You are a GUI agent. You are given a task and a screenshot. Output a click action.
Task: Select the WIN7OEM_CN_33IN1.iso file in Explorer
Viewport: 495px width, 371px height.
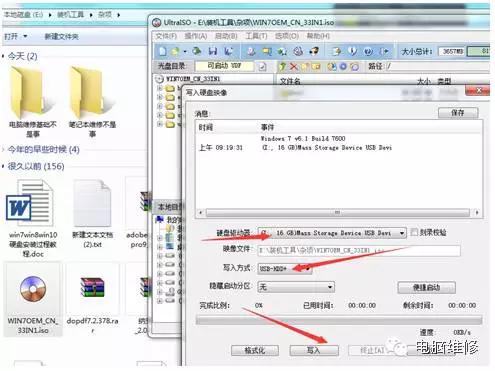tap(33, 300)
